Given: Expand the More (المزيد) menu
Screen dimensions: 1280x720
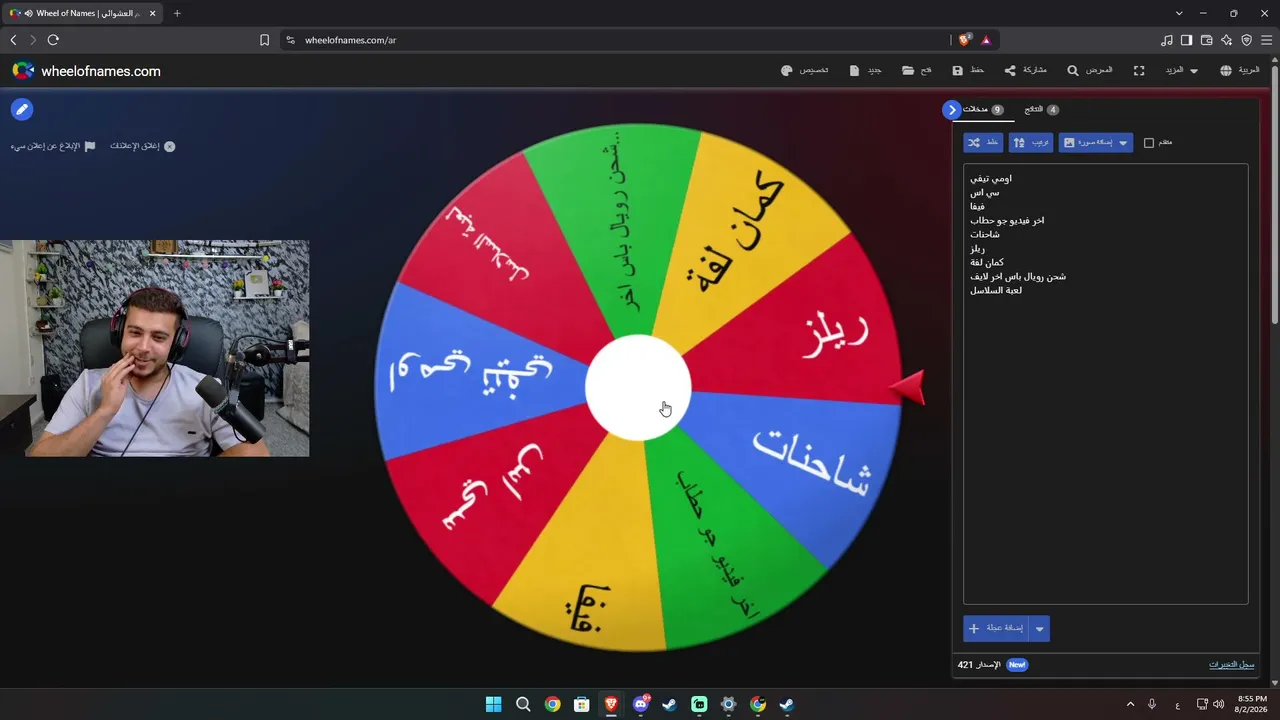Looking at the screenshot, I should (1181, 71).
